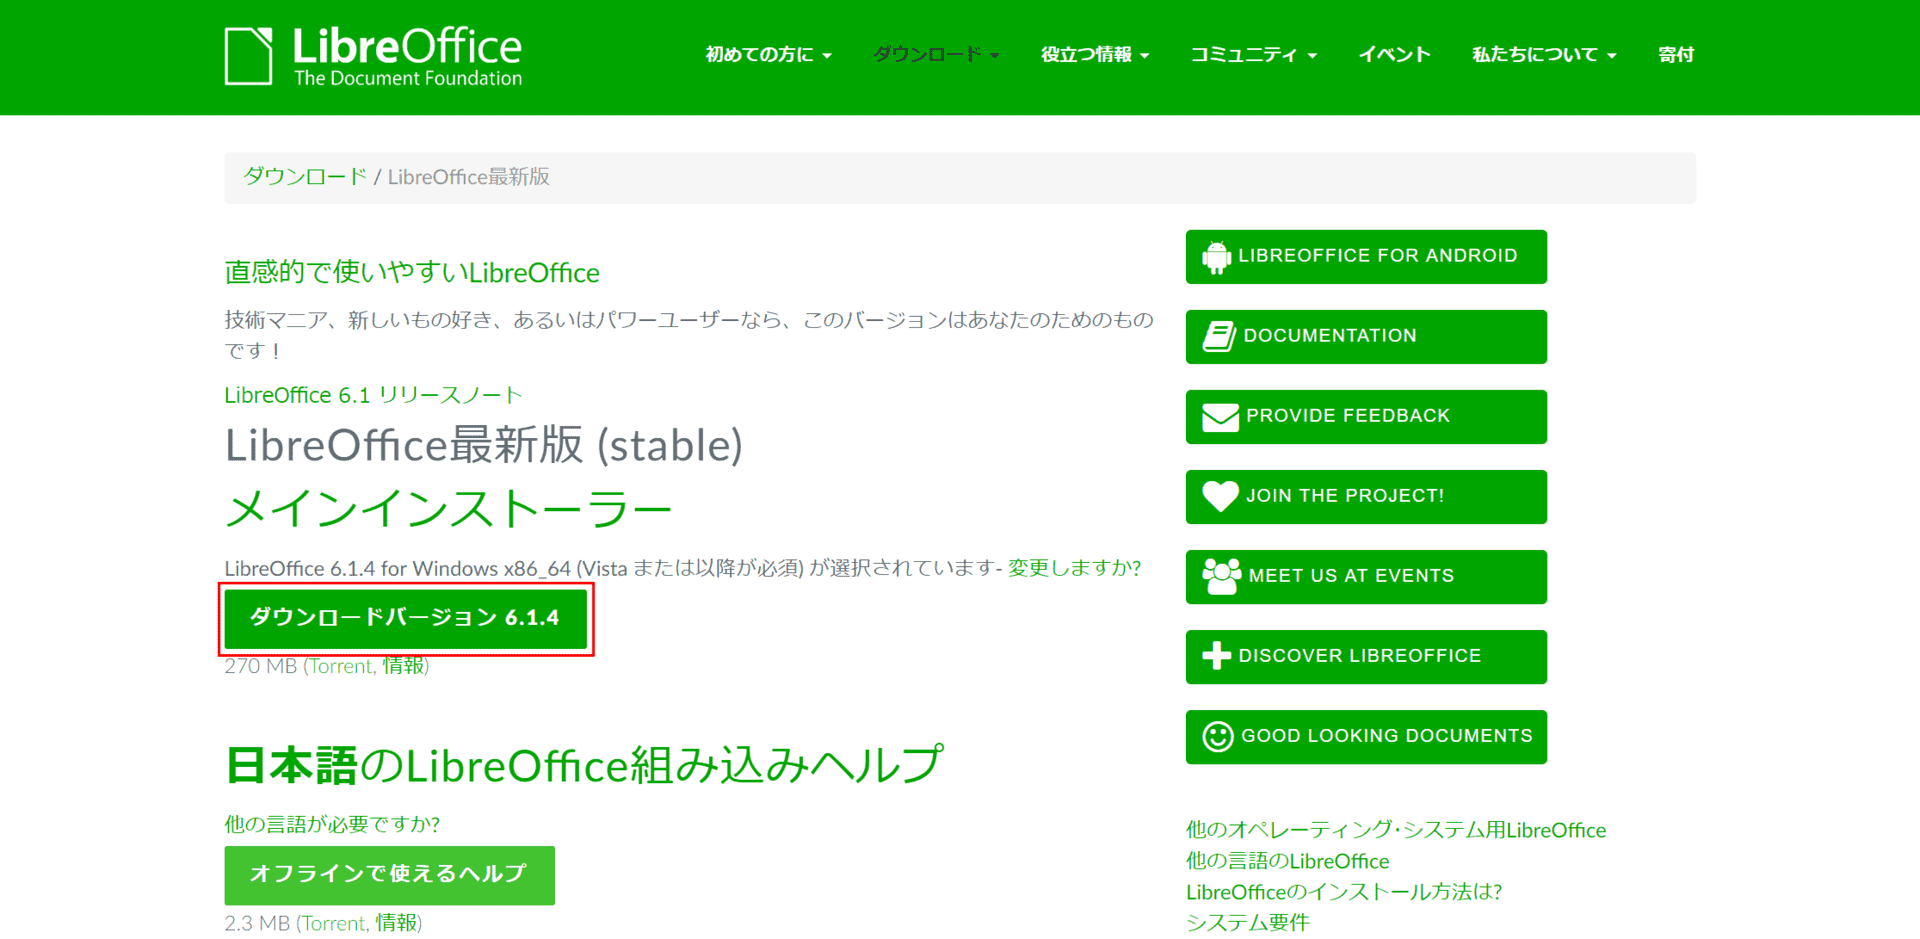
Task: Click the documentation book icon
Action: click(x=1218, y=336)
